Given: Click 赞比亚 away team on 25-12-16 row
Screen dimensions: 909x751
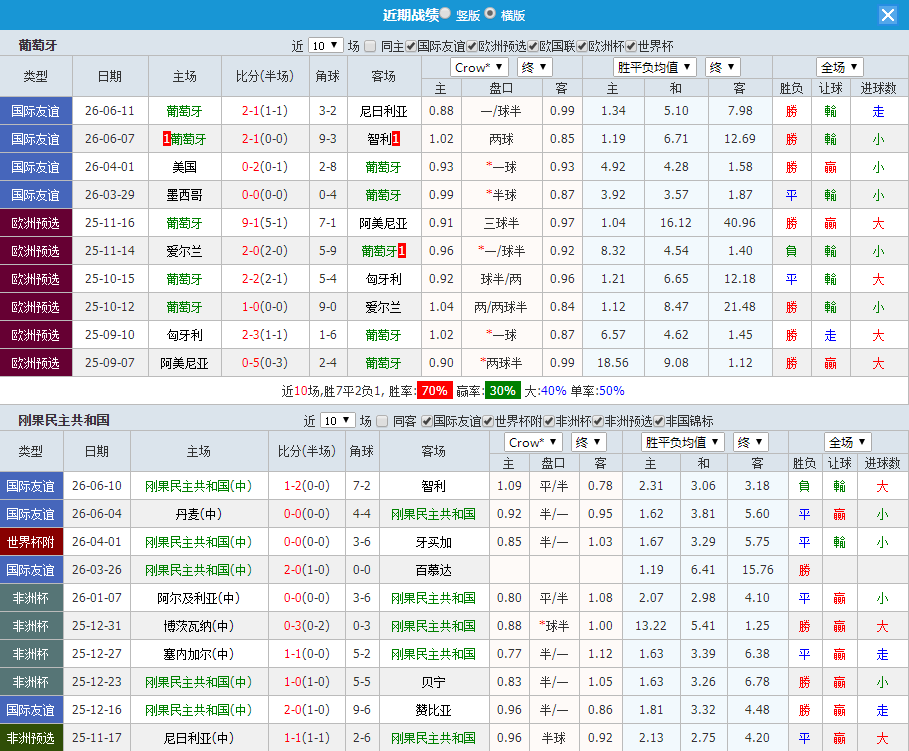Looking at the screenshot, I should pyautogui.click(x=433, y=710).
